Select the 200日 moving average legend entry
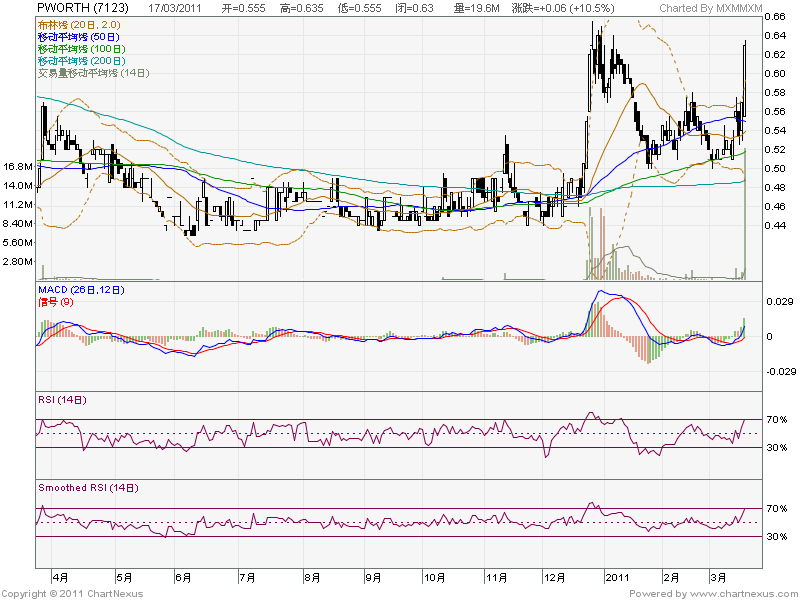Screen dimensions: 800x600 82,60
